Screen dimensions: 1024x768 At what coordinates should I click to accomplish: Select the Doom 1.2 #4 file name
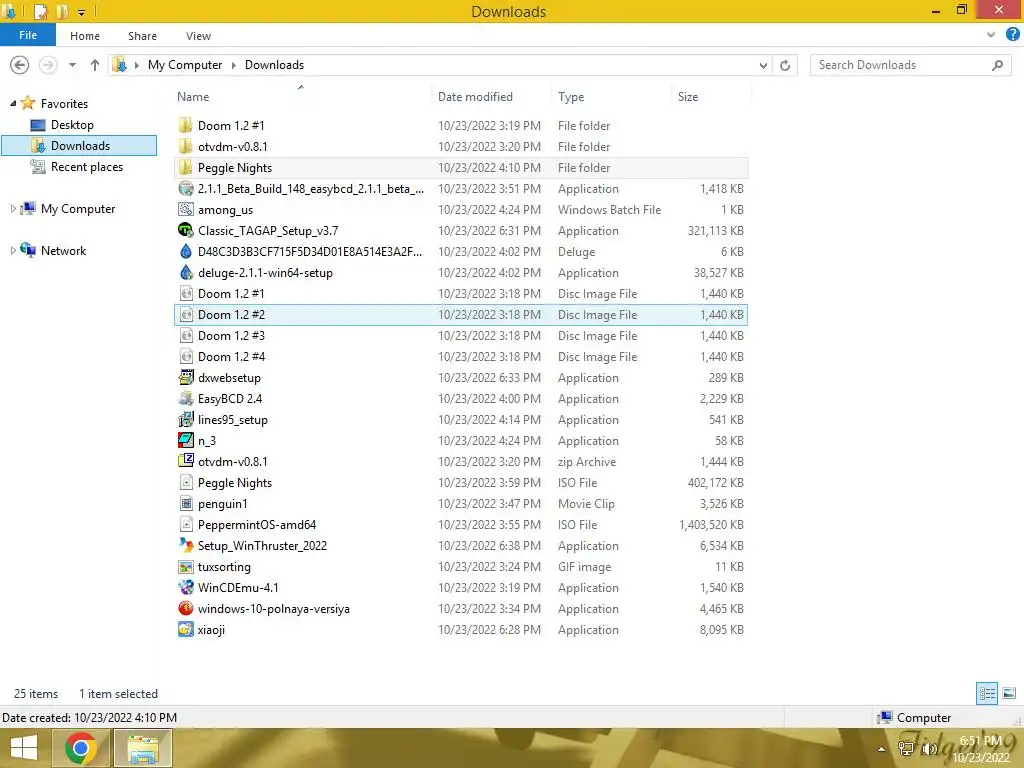click(231, 357)
